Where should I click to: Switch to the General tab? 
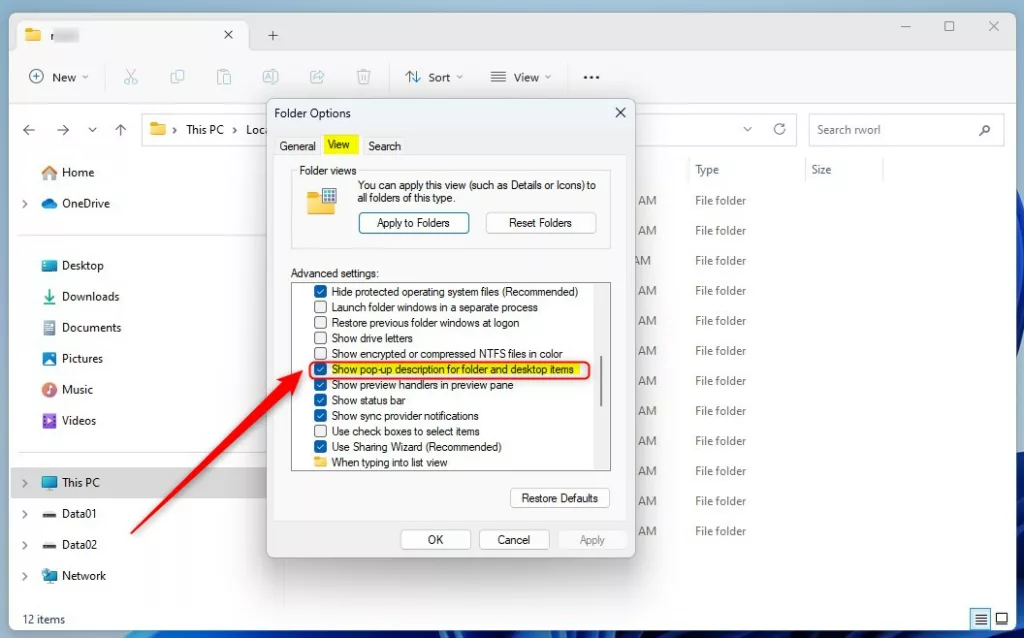point(297,146)
